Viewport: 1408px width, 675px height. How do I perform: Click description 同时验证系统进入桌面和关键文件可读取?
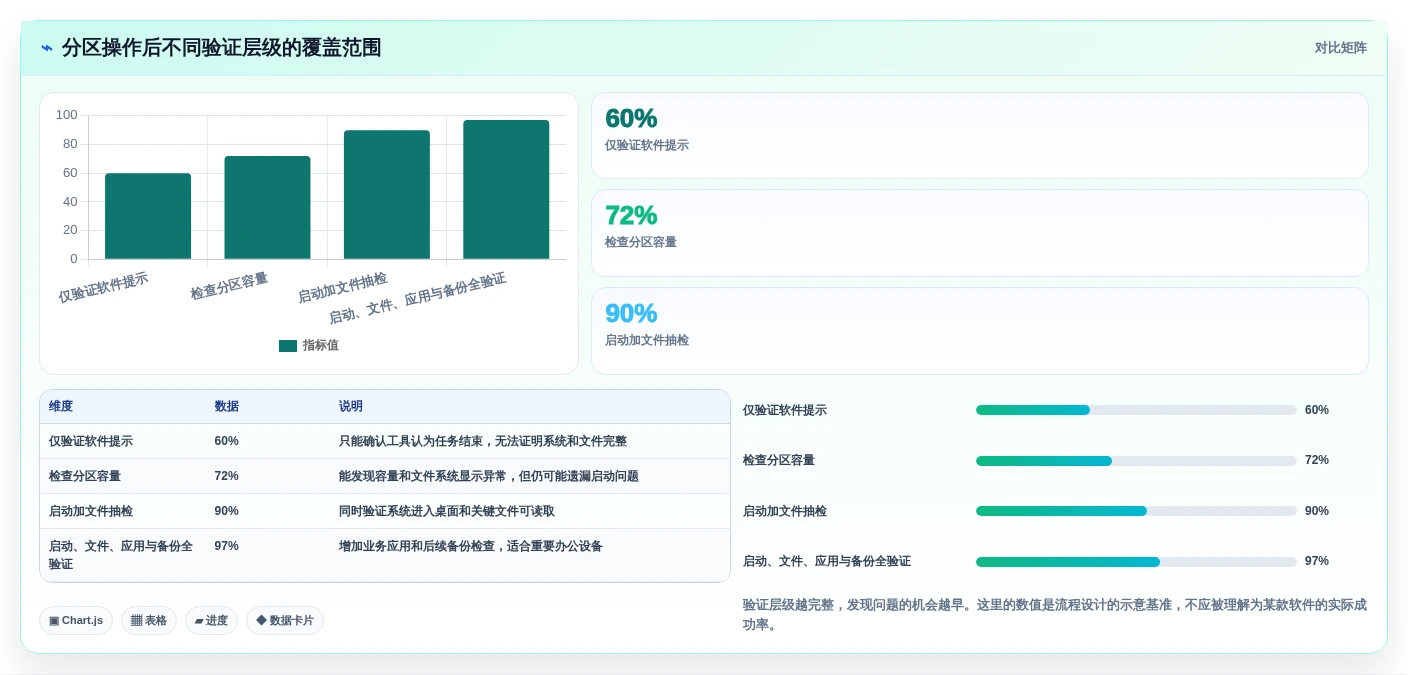(x=446, y=511)
